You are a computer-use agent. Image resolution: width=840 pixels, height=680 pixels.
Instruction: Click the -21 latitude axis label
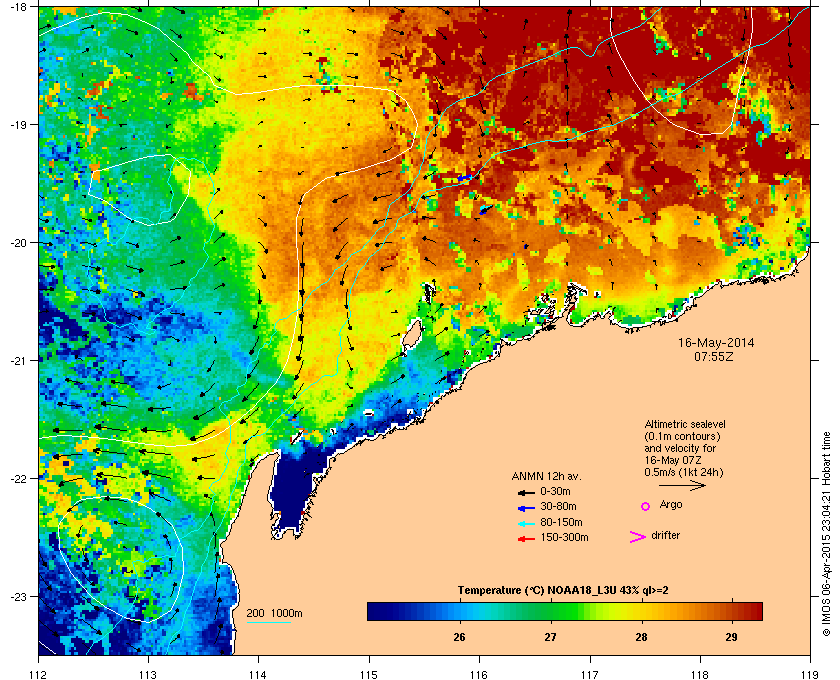pos(21,361)
